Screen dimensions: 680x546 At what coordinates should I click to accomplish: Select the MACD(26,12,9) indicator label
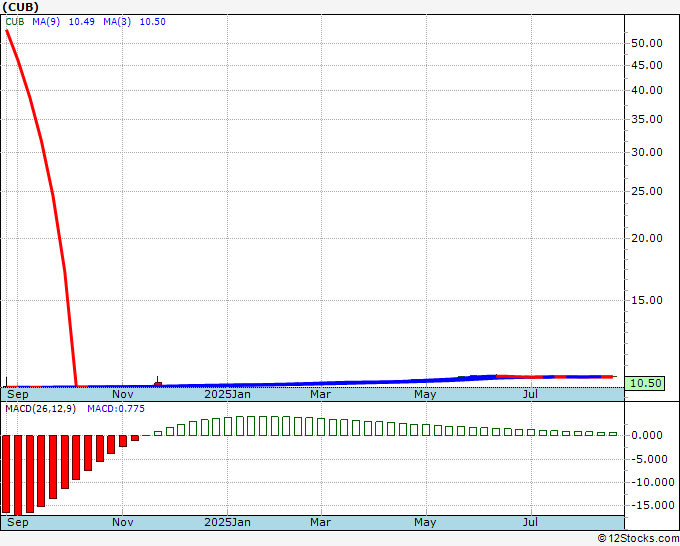coord(41,409)
